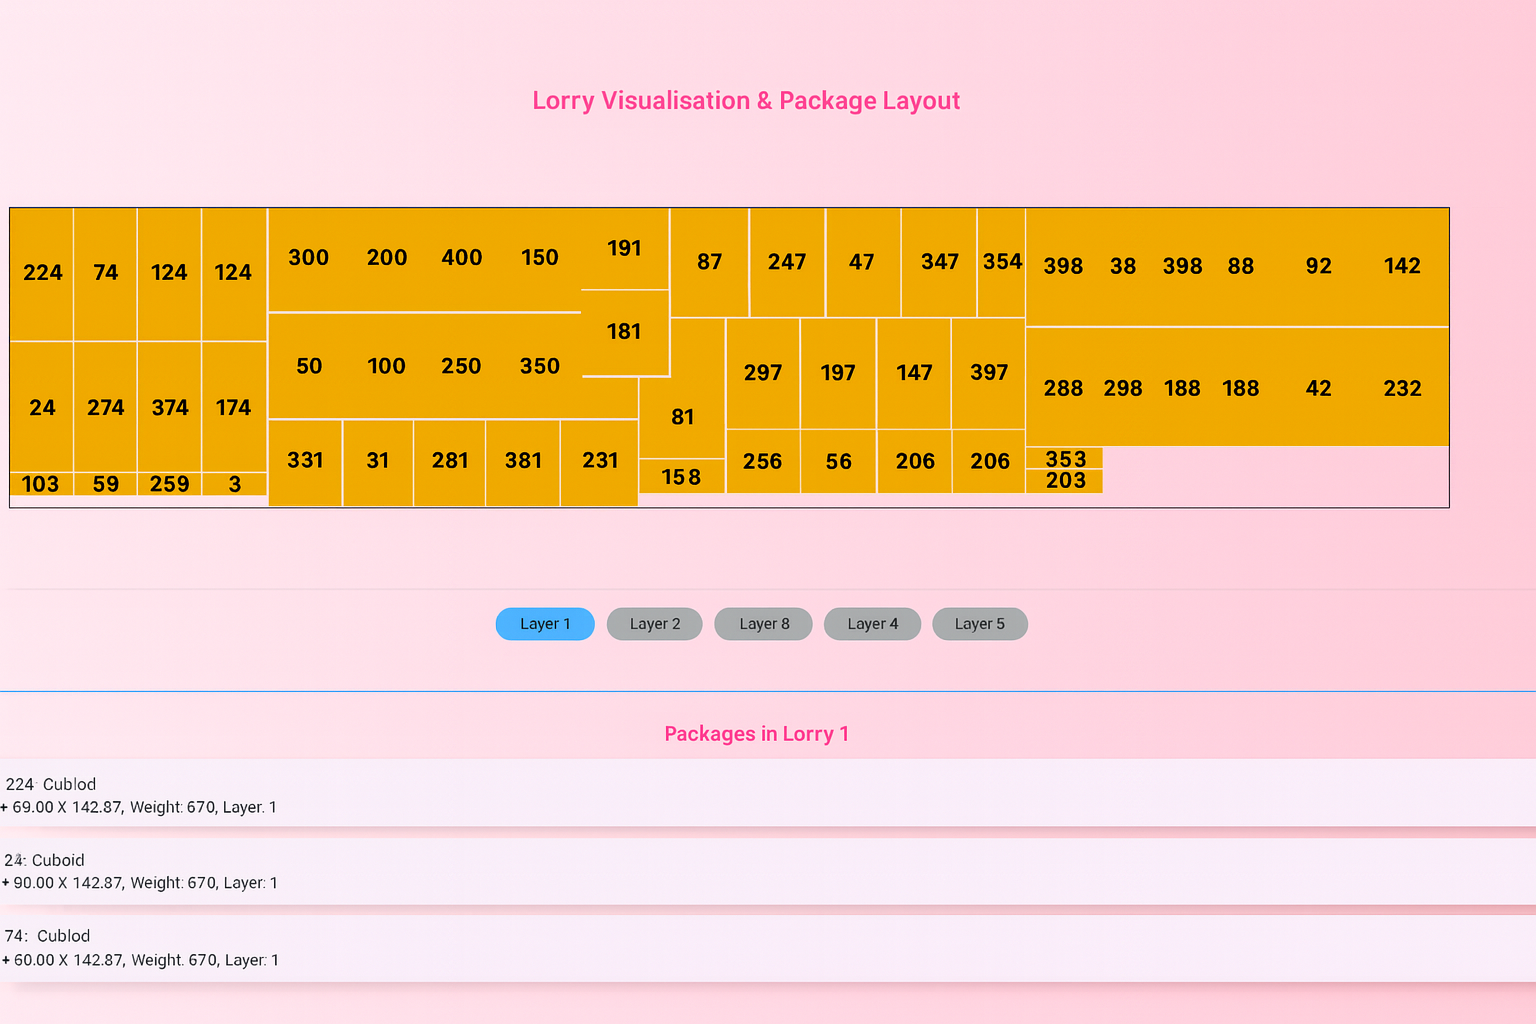Select the package block labeled 203
Viewport: 1536px width, 1024px height.
tap(1065, 481)
